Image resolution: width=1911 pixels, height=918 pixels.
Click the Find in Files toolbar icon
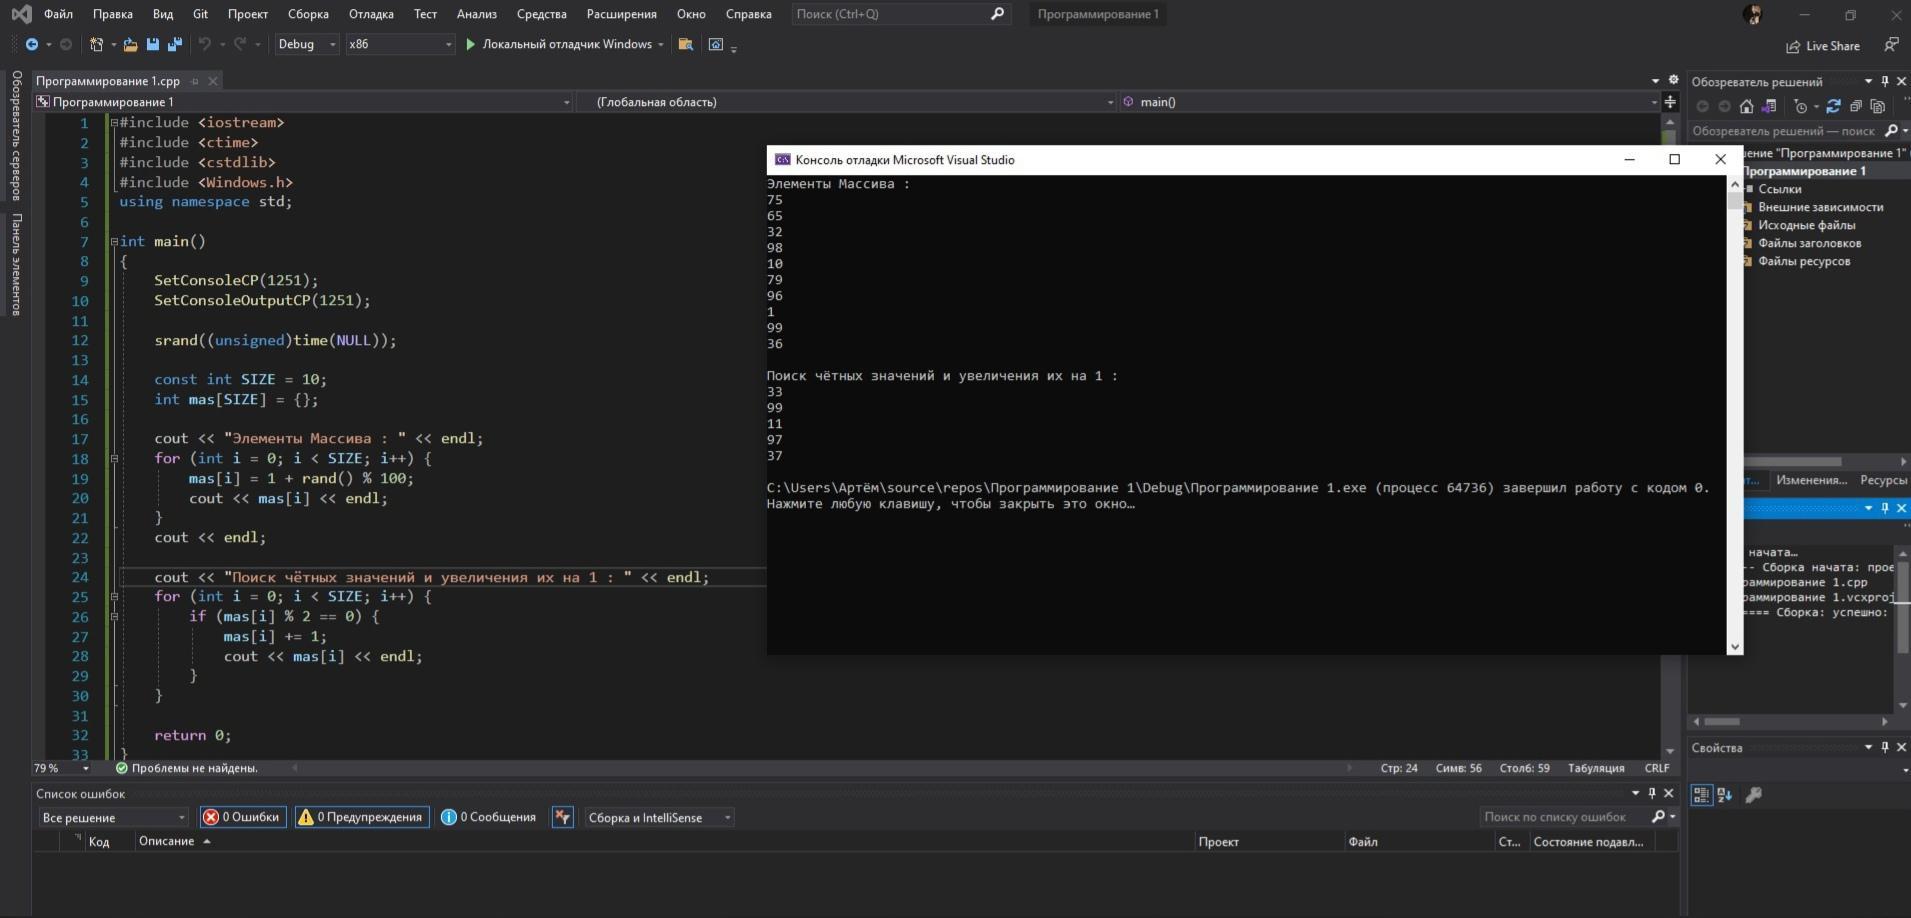(686, 44)
